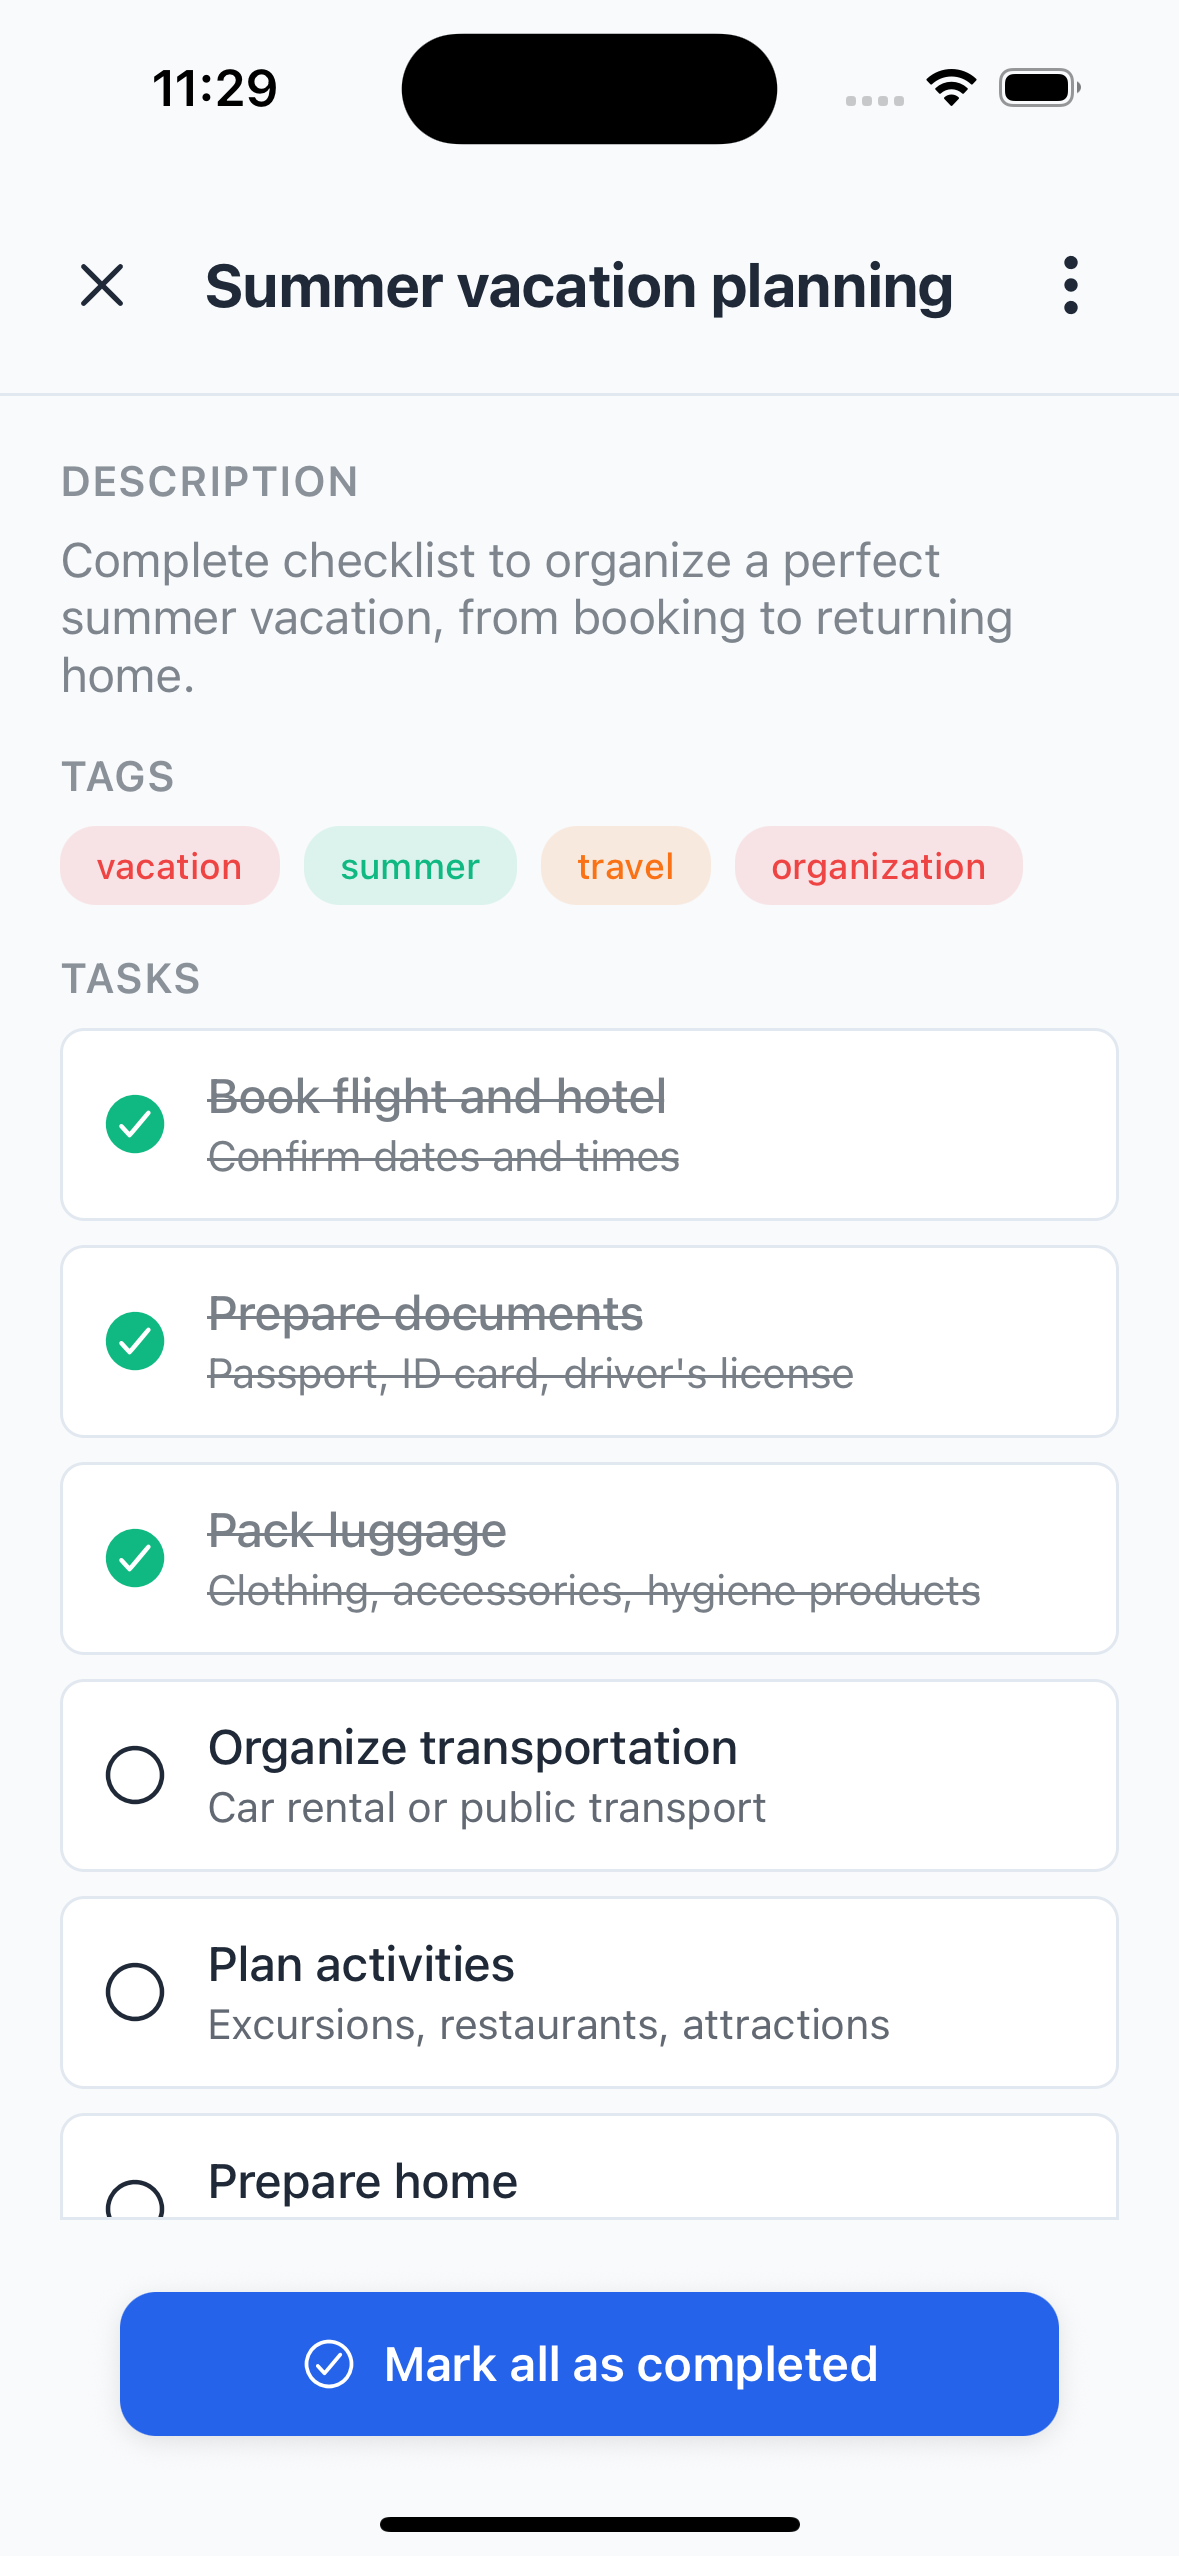
Task: Tap the battery status icon
Action: point(1039,88)
